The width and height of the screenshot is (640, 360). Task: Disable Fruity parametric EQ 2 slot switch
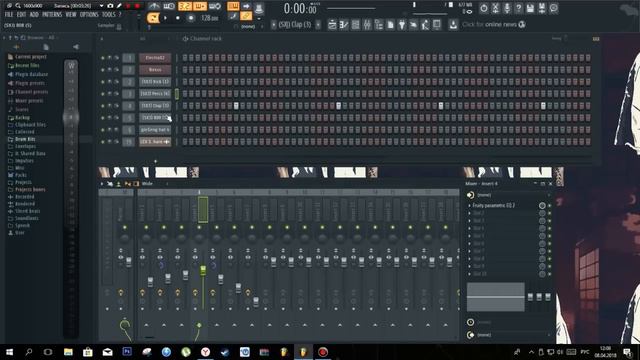click(x=549, y=206)
